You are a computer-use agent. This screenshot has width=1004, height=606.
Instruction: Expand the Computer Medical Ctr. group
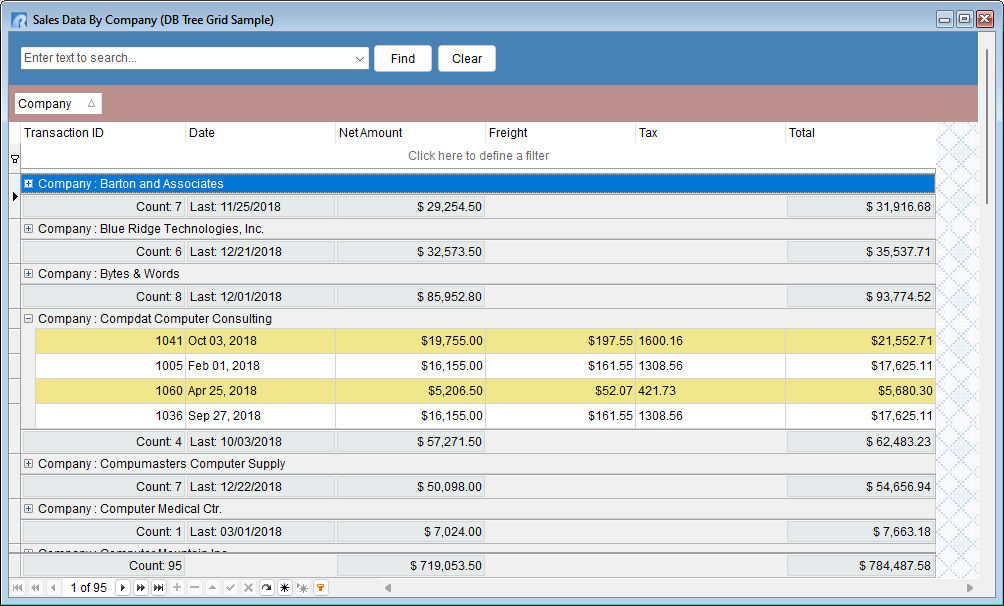click(x=28, y=509)
